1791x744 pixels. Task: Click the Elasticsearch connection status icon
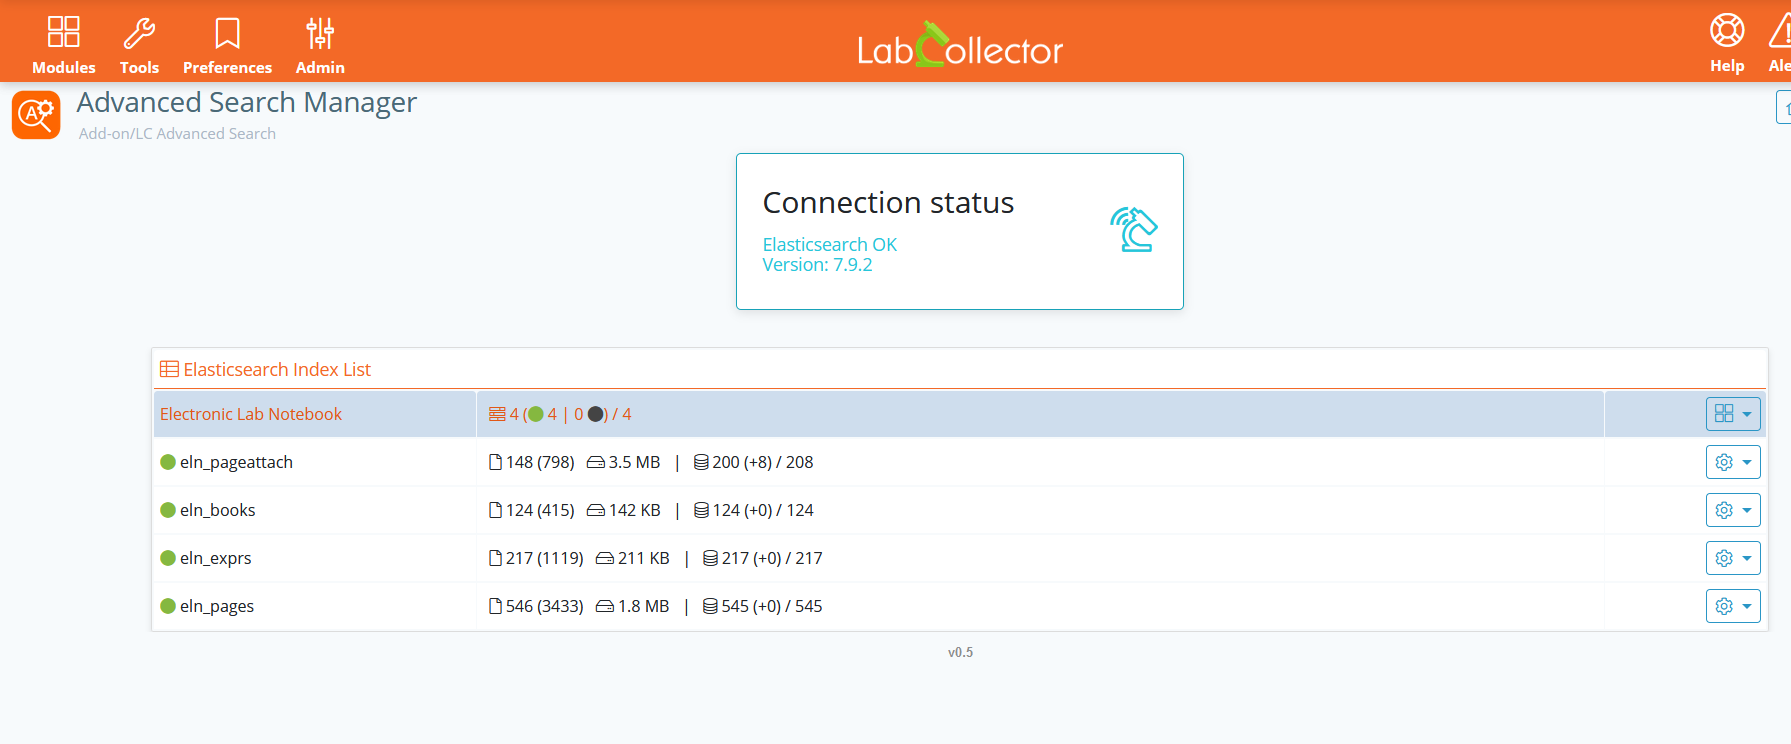(1133, 229)
